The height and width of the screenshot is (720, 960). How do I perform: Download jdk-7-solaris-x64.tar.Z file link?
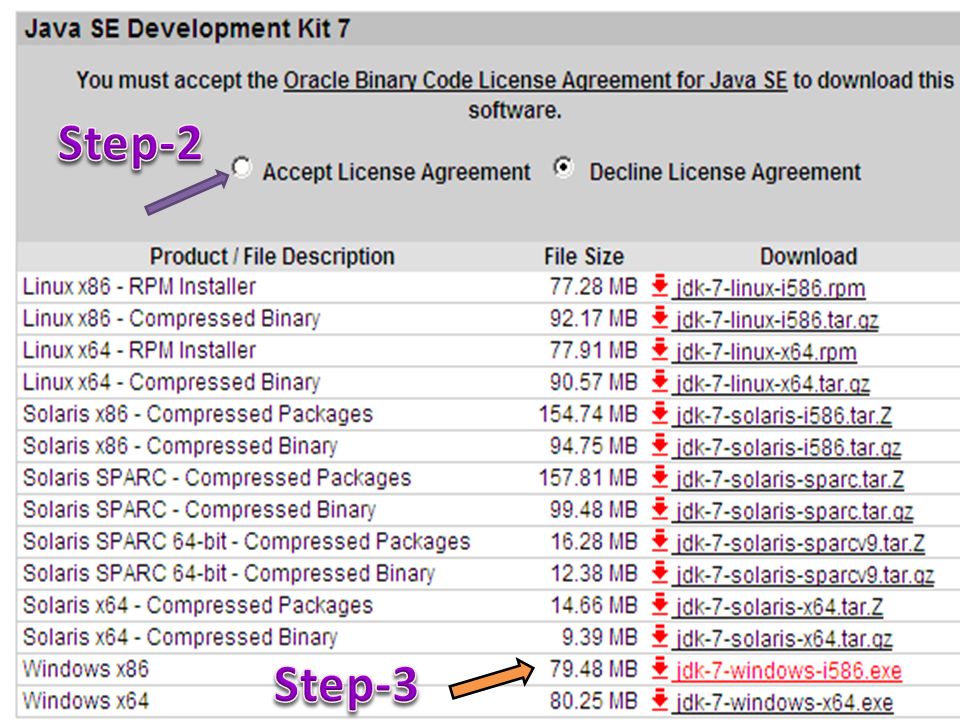778,606
